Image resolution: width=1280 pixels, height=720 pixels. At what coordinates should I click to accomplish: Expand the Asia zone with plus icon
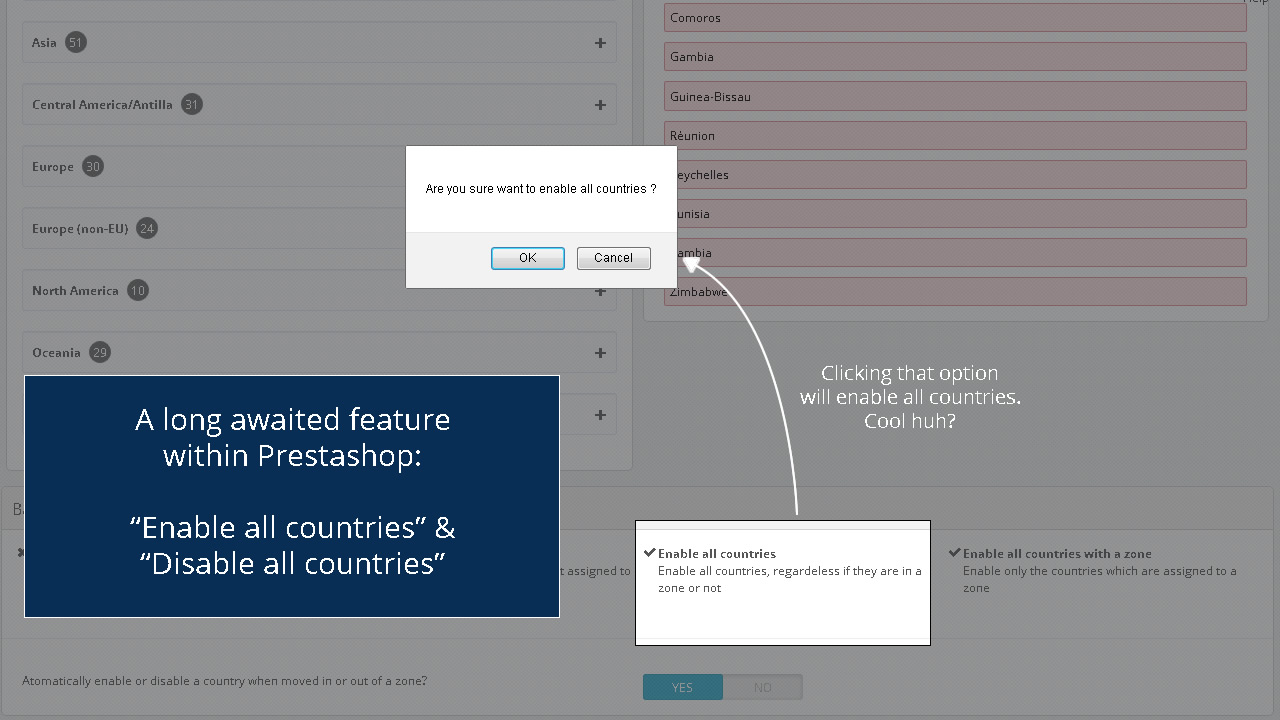pos(600,43)
